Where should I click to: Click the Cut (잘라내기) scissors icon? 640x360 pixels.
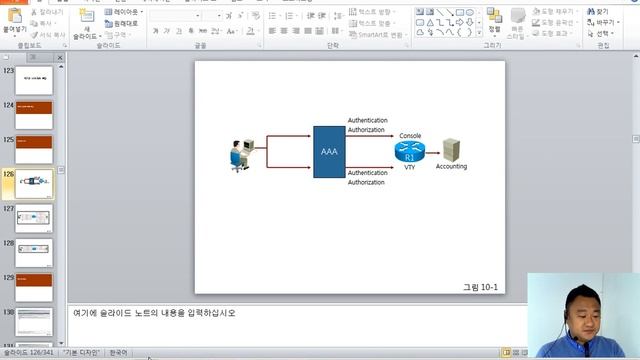pos(34,12)
